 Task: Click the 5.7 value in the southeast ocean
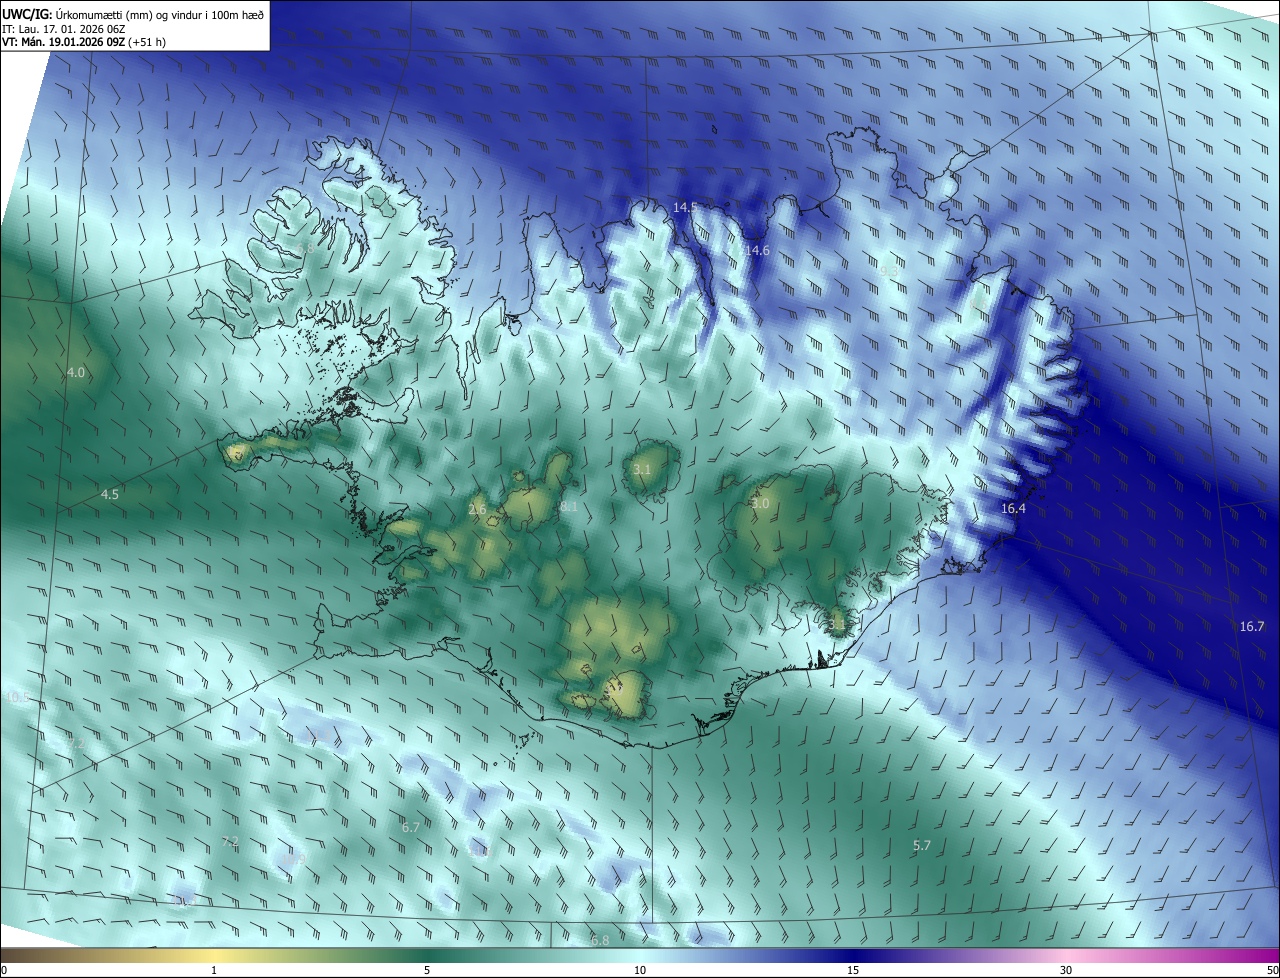(x=922, y=845)
